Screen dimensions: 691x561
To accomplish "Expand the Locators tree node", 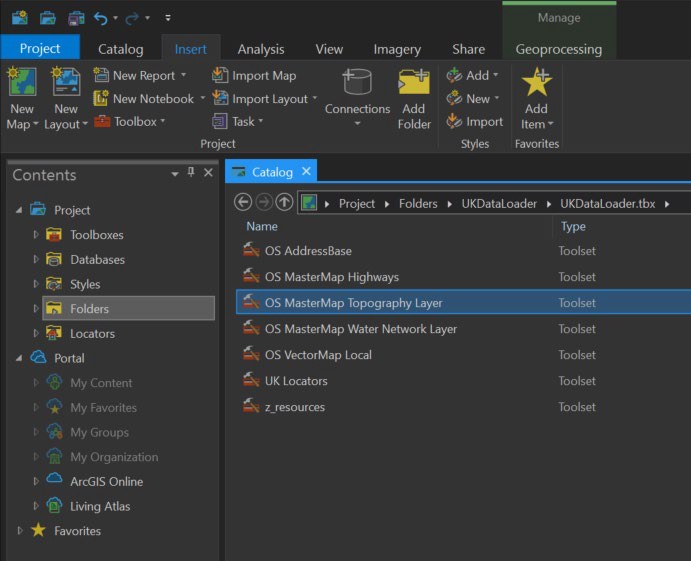I will coord(36,333).
